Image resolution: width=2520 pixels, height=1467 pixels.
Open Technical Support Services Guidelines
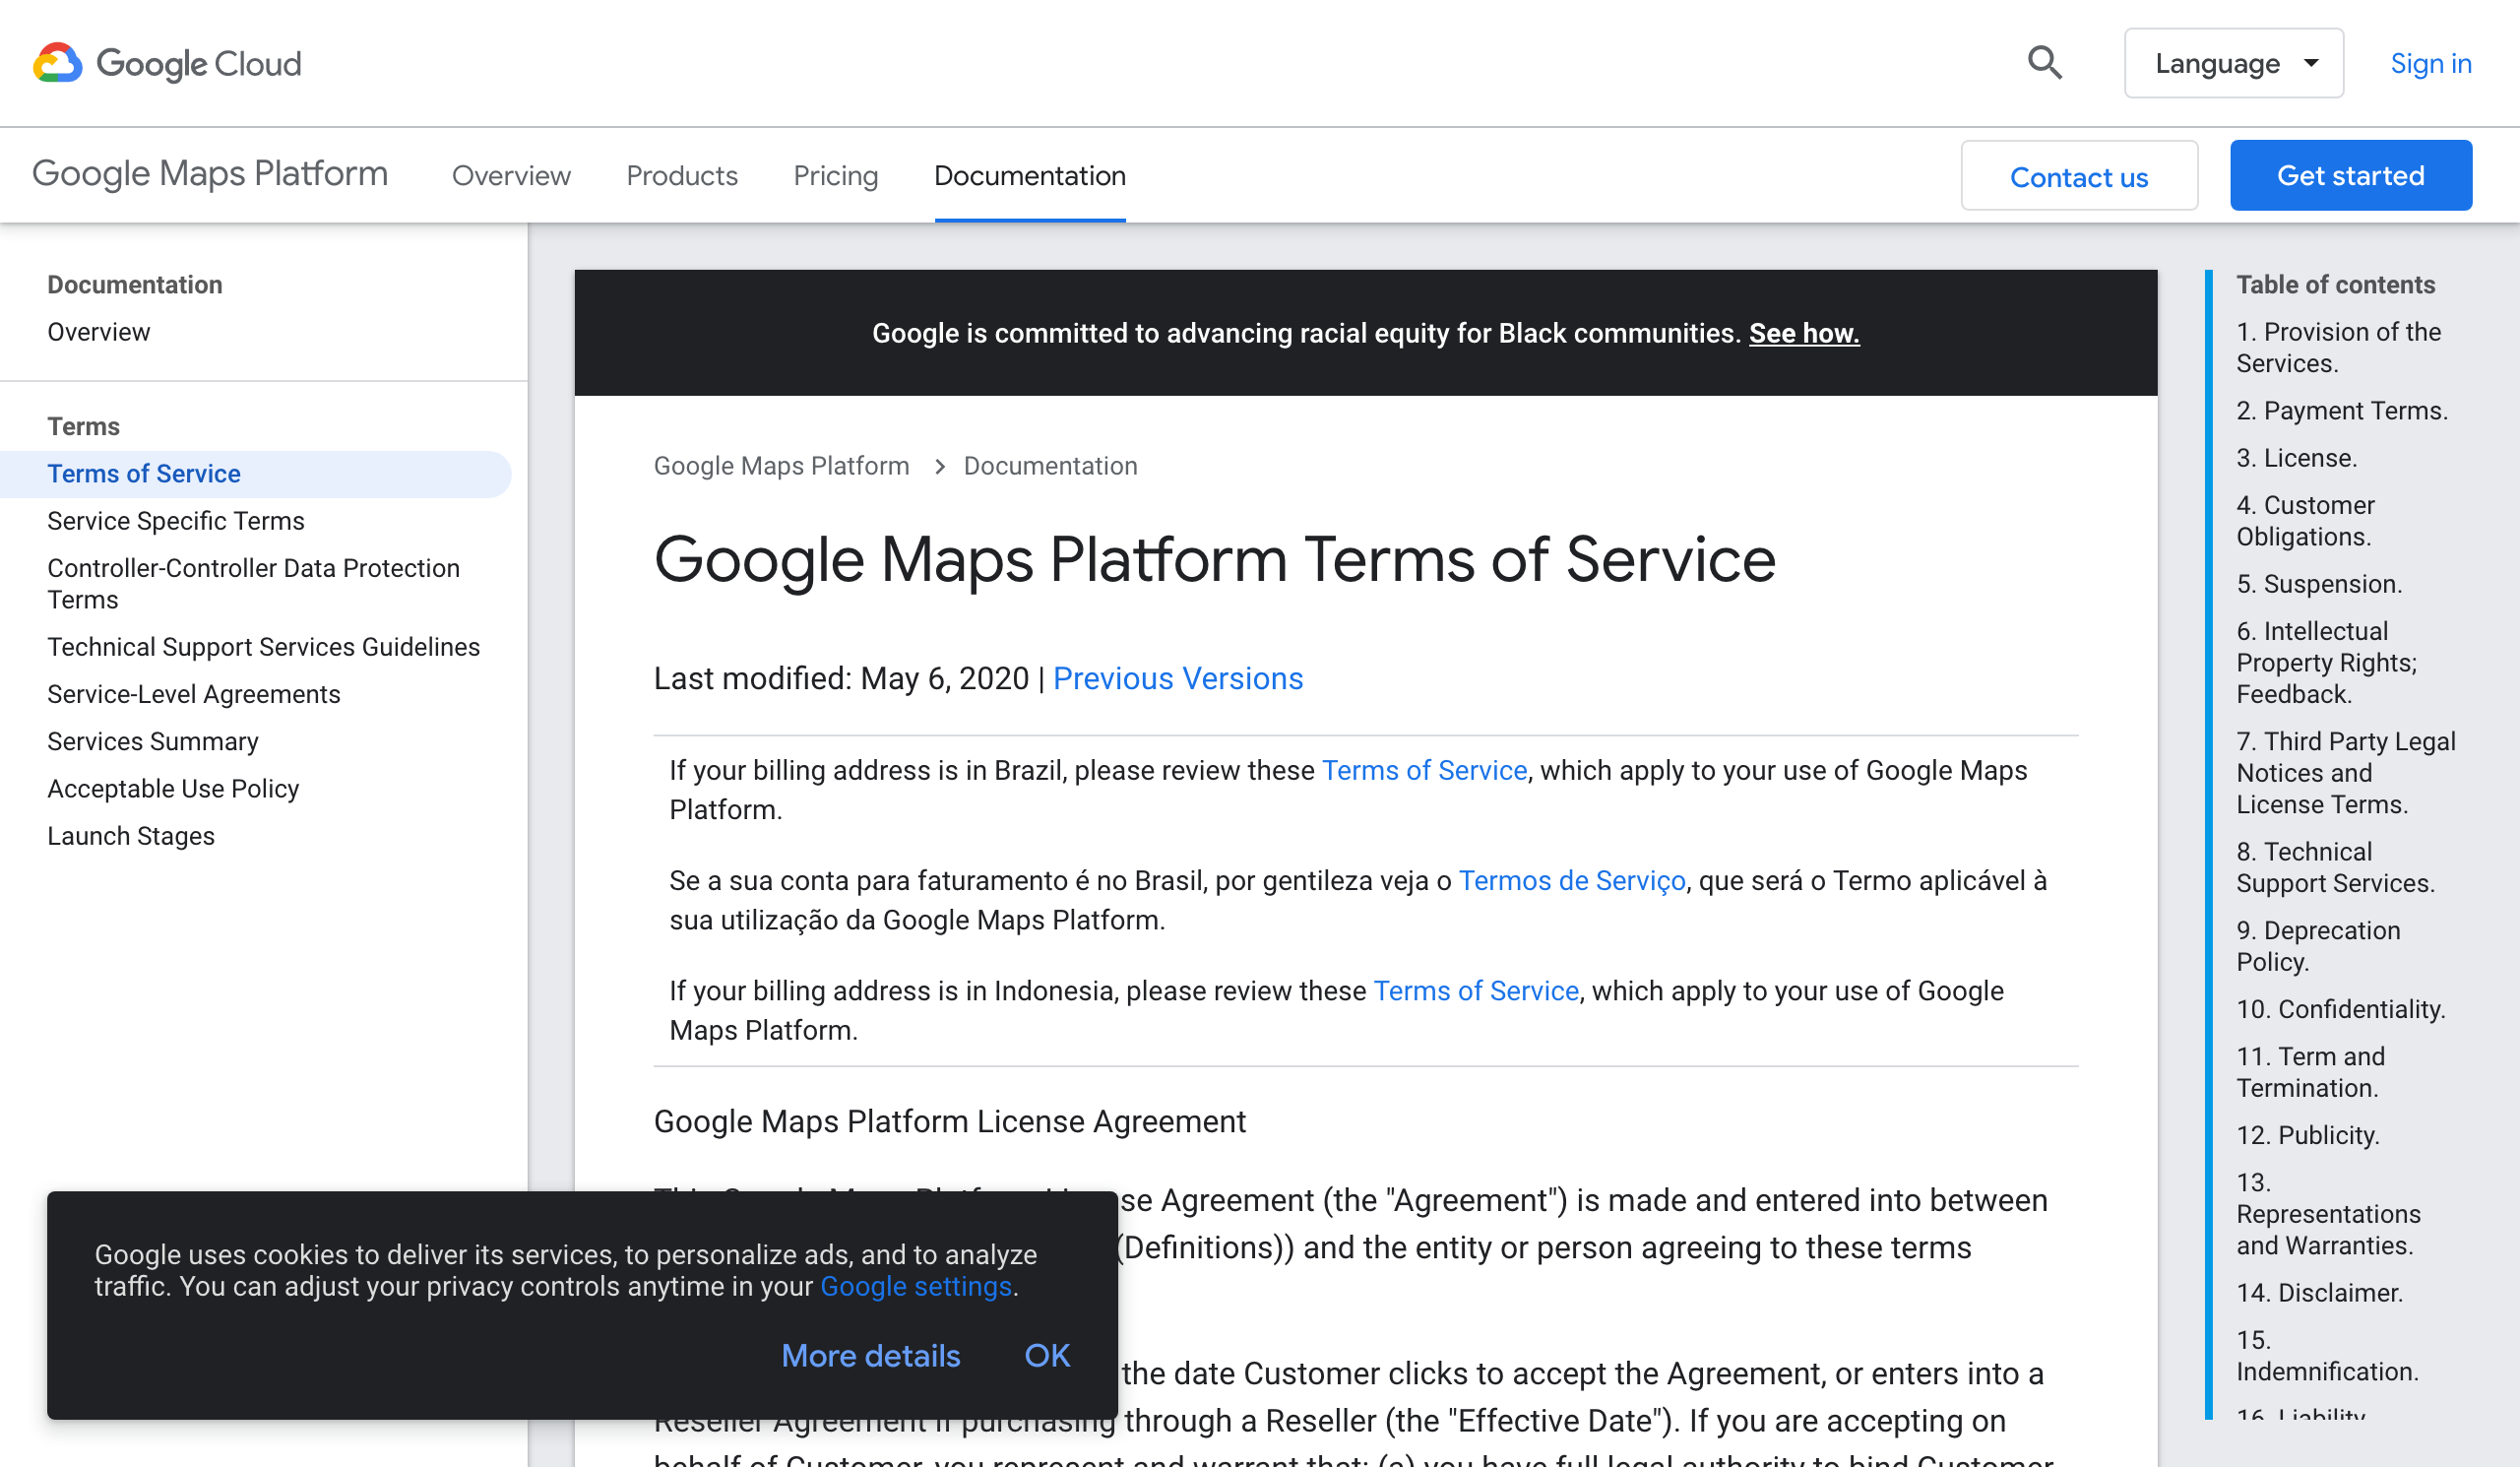pos(264,647)
